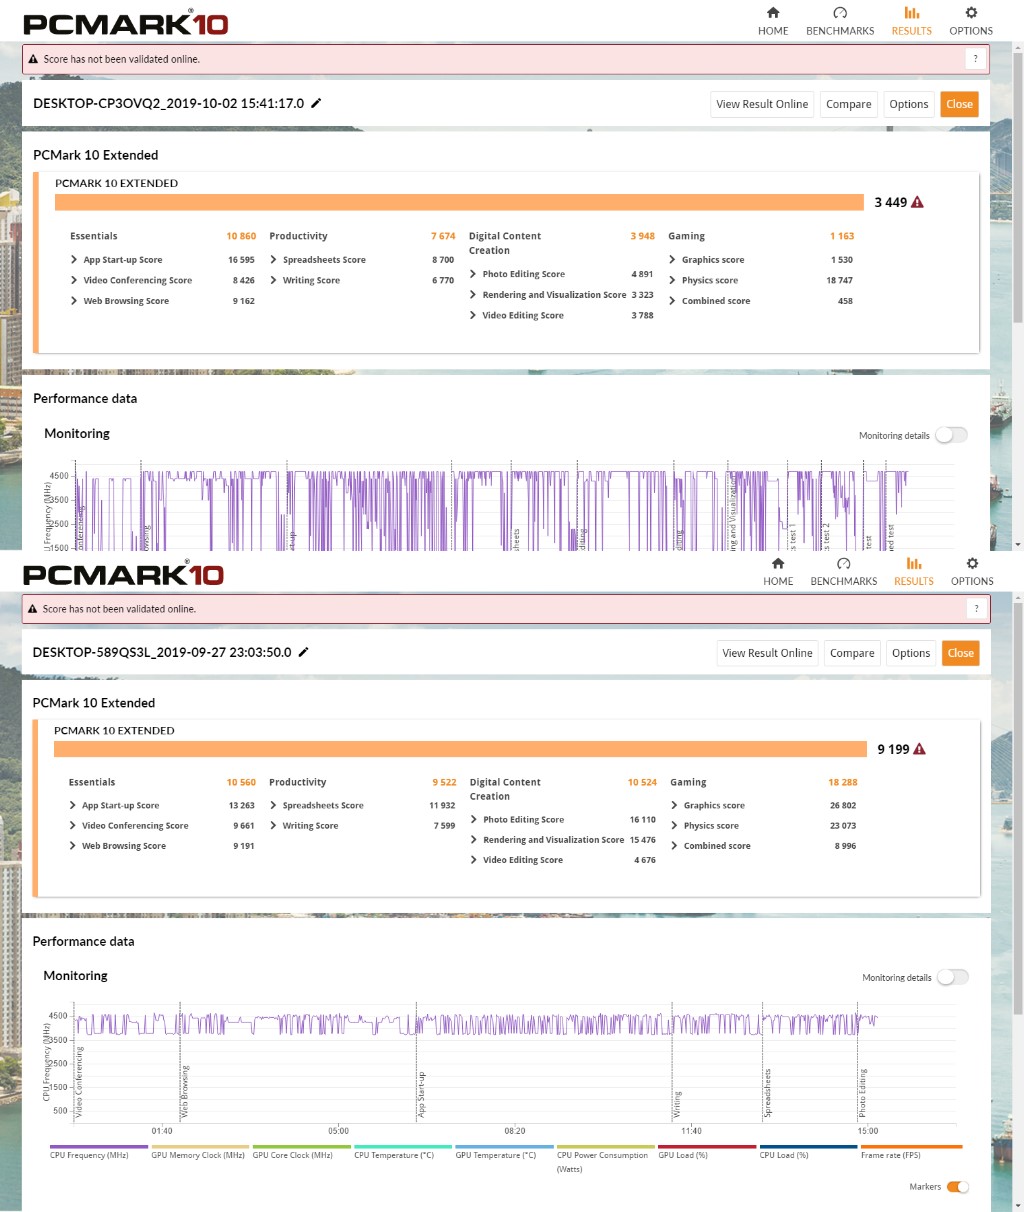Turn off the Markers toggle
This screenshot has height=1212, width=1024.
click(958, 1187)
